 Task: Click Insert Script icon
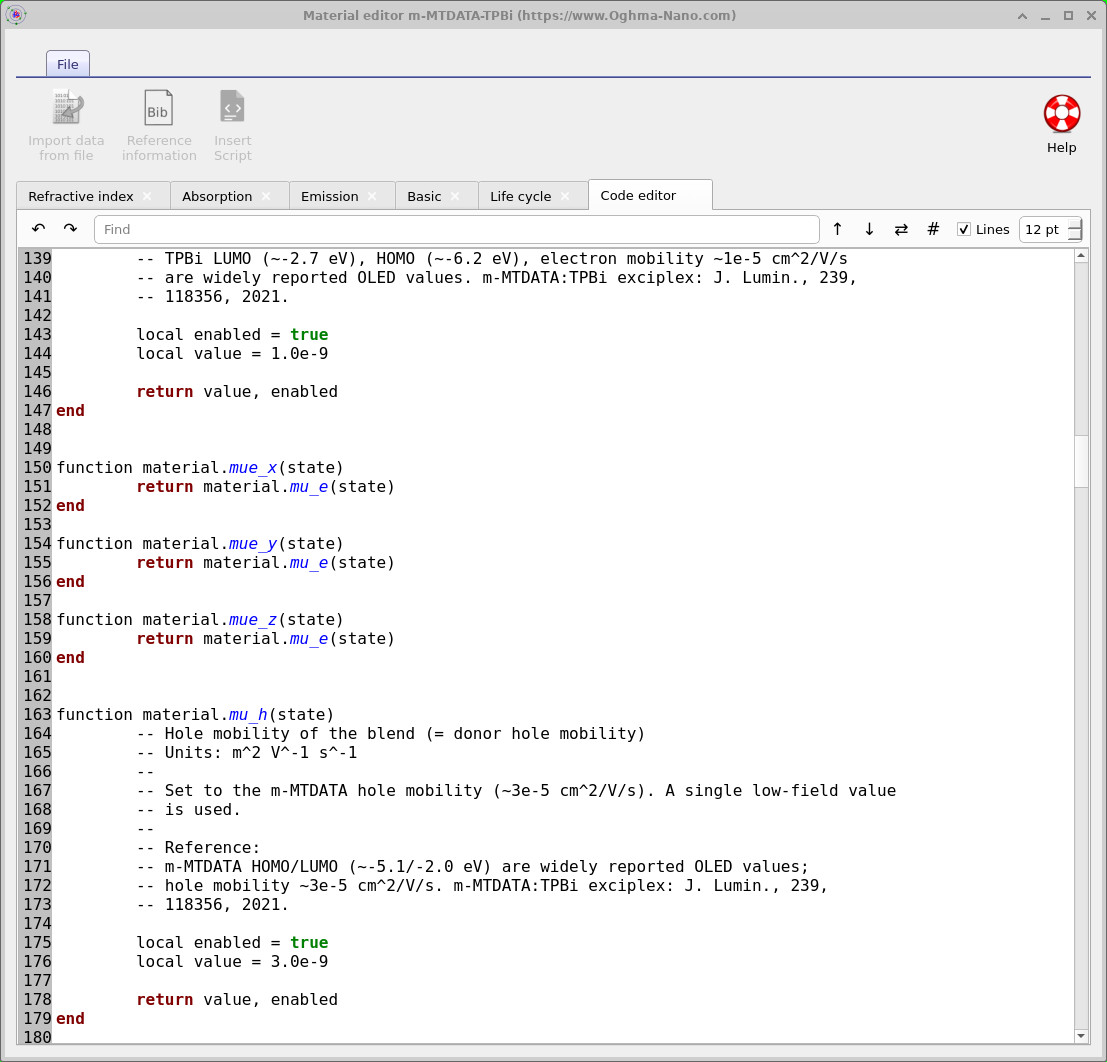[232, 108]
